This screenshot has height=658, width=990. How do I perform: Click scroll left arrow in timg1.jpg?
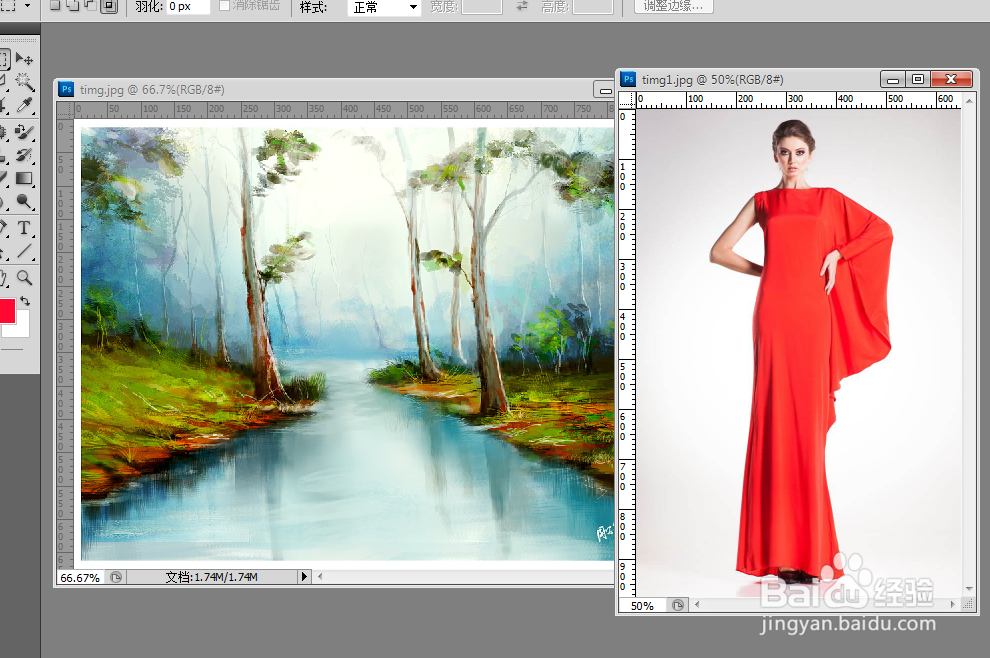coord(697,605)
